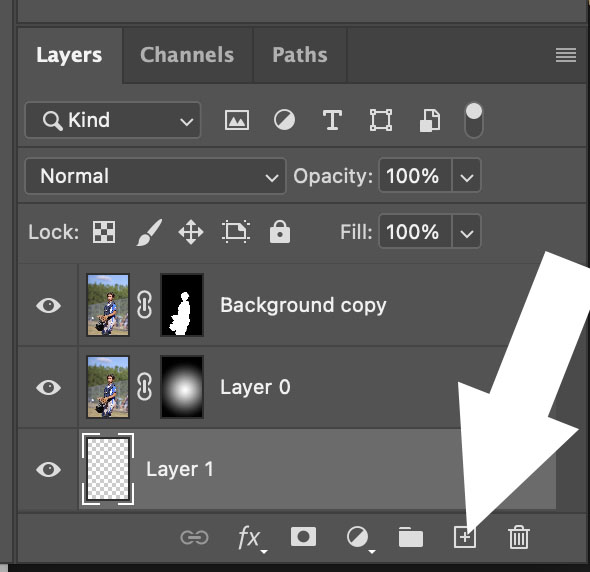
Task: Open the Normal blend mode dropdown
Action: click(155, 176)
